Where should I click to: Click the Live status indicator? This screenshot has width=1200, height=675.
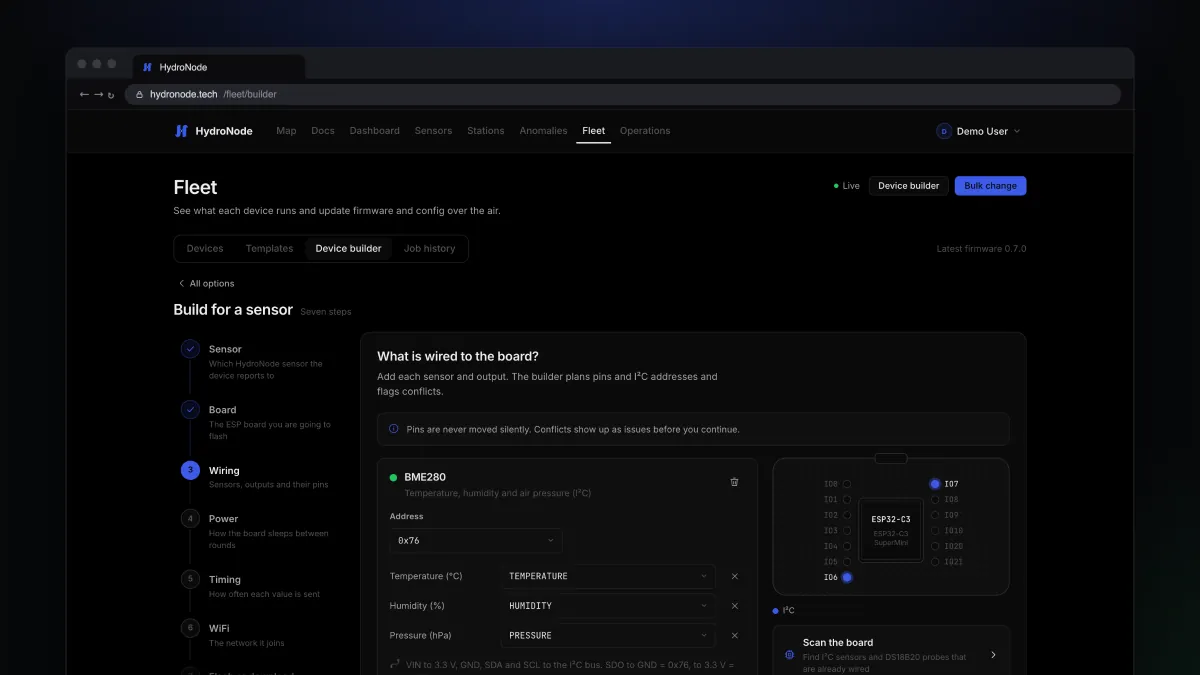click(x=847, y=186)
